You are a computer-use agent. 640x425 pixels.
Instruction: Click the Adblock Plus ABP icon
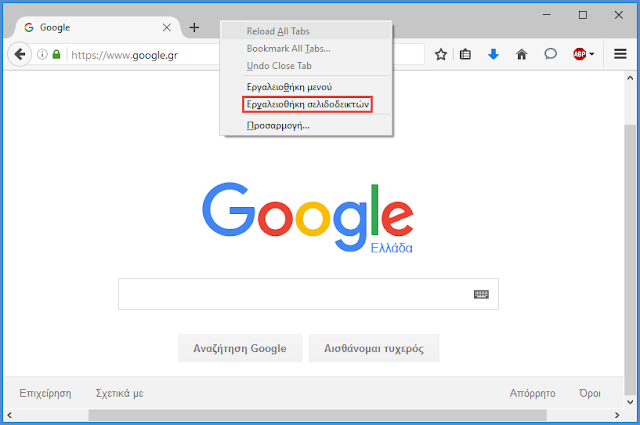(580, 54)
